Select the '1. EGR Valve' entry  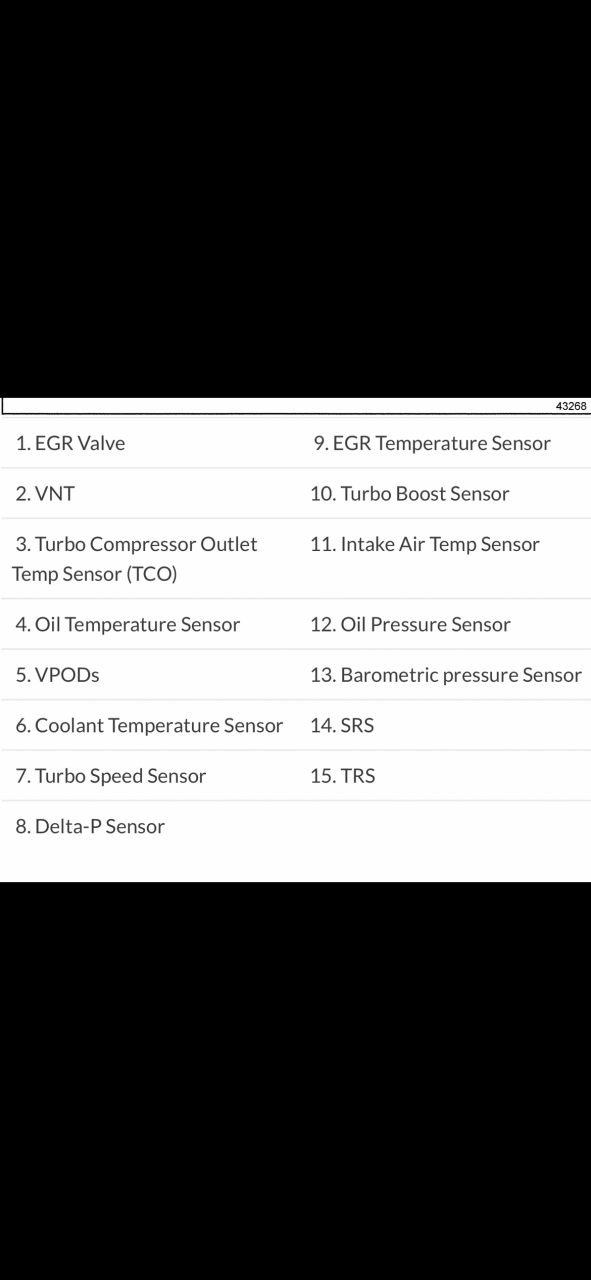coord(70,443)
